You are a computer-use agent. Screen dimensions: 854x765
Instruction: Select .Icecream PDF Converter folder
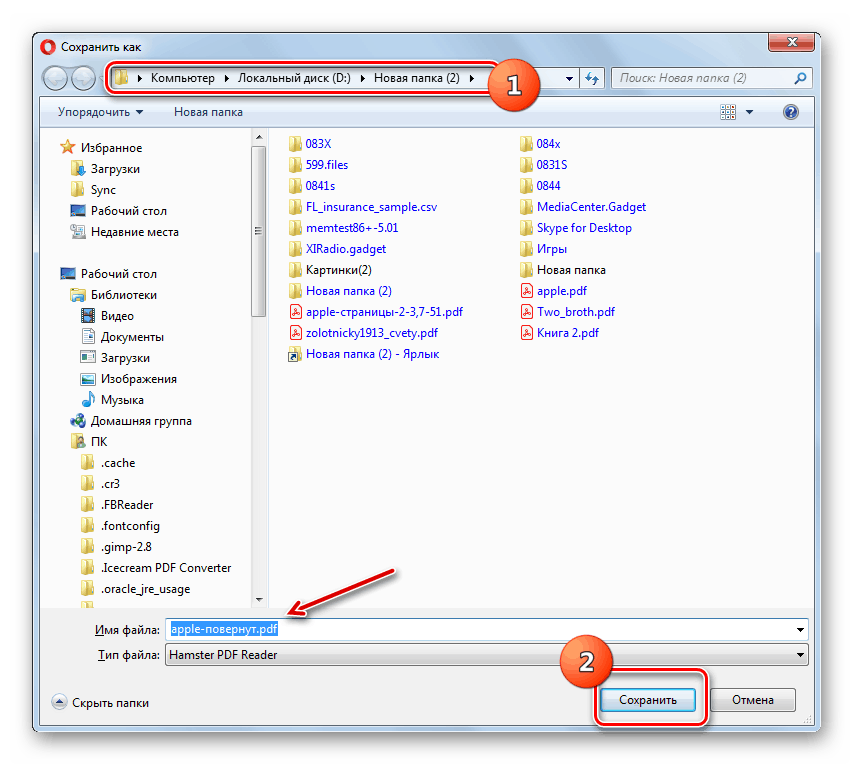166,568
